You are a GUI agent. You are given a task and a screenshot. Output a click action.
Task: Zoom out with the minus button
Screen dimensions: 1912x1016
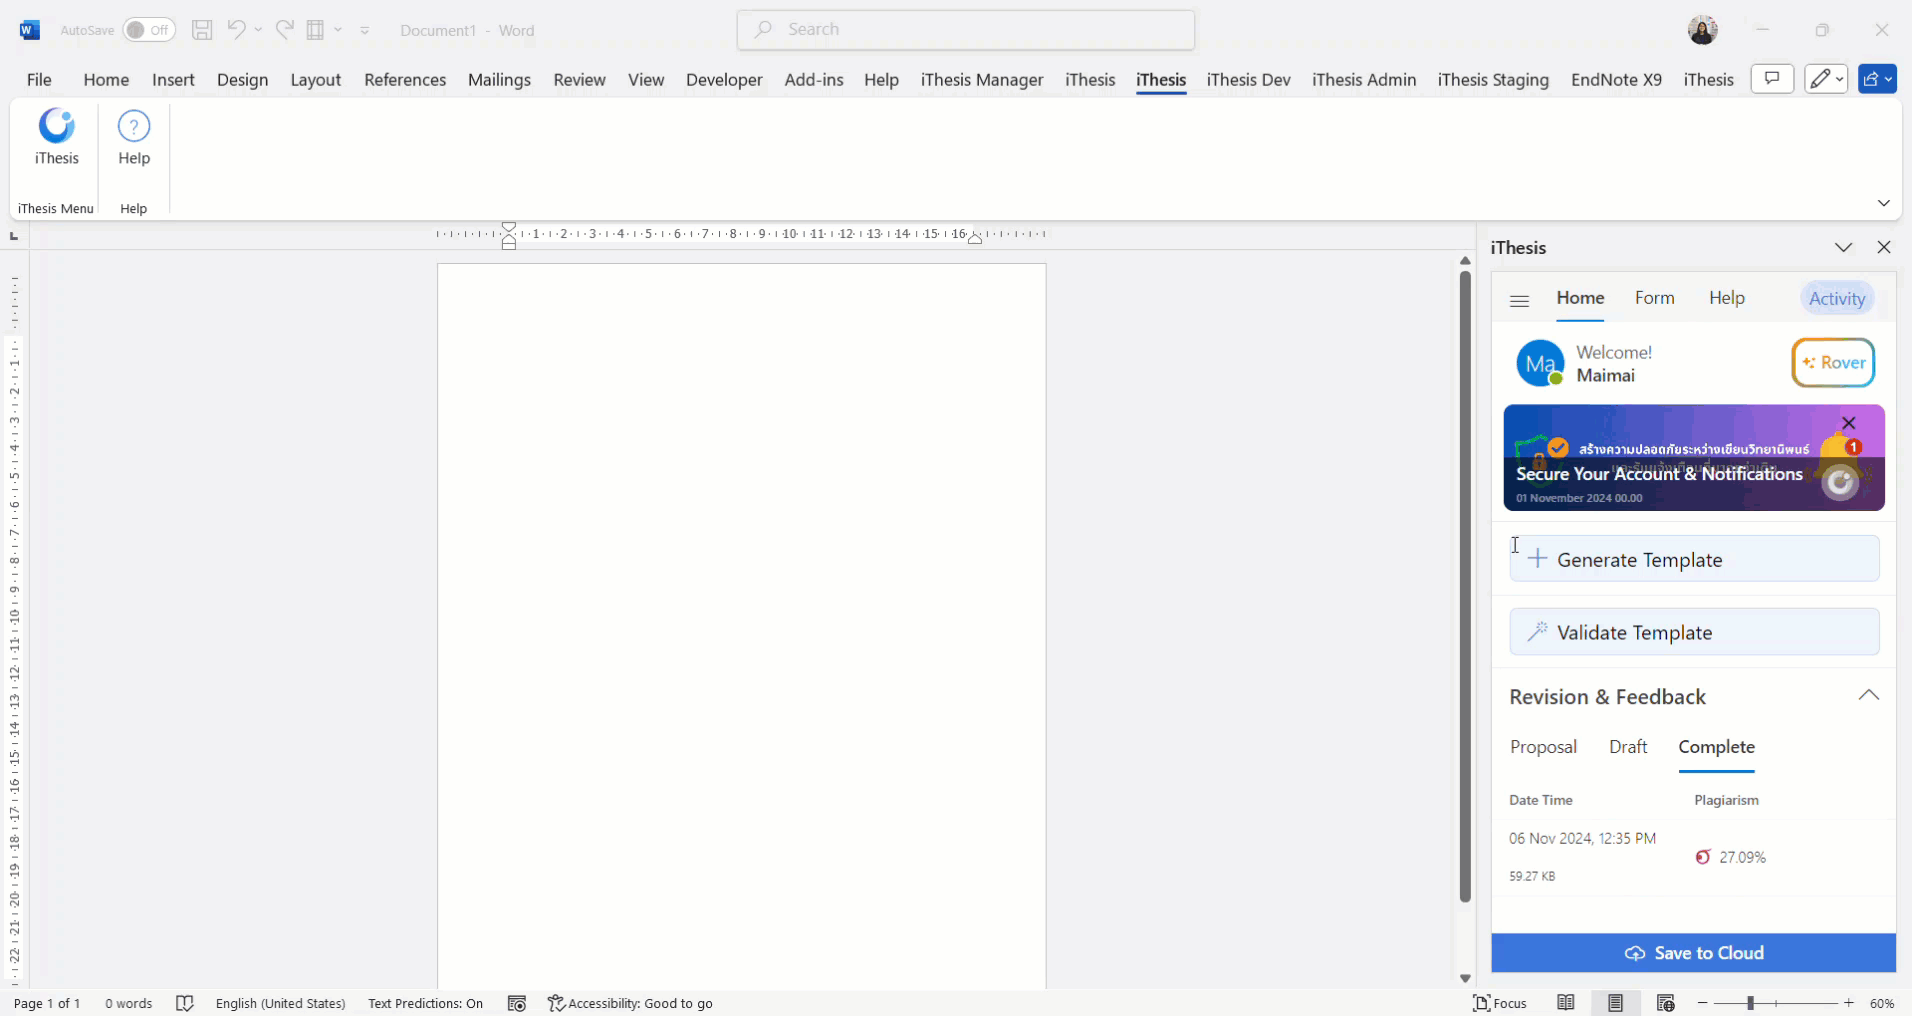tap(1703, 1003)
